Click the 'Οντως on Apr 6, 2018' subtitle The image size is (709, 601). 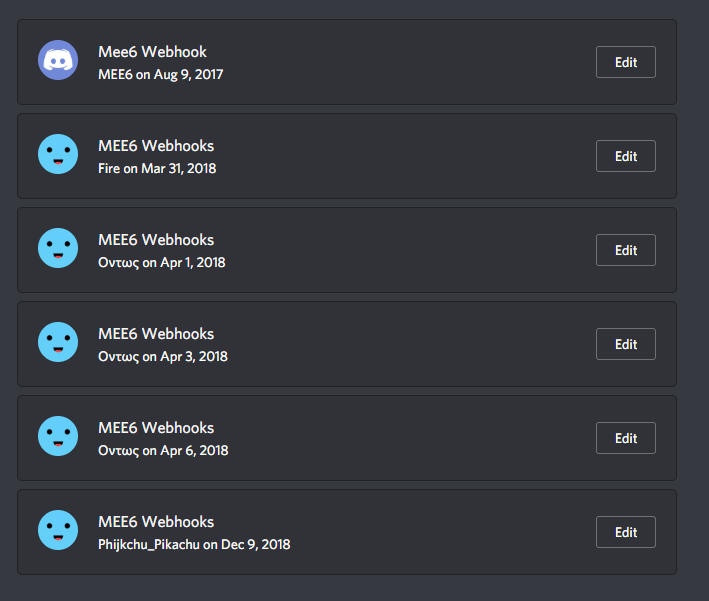click(163, 451)
